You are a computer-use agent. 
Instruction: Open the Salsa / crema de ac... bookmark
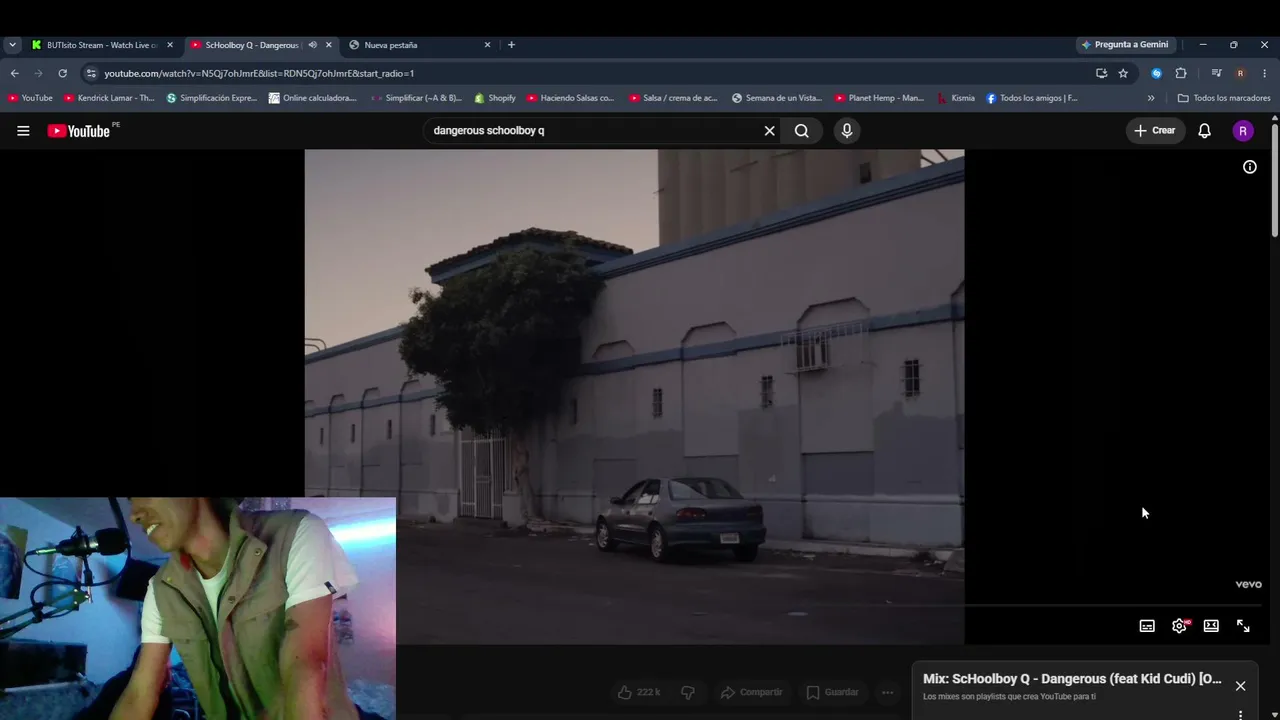point(674,98)
